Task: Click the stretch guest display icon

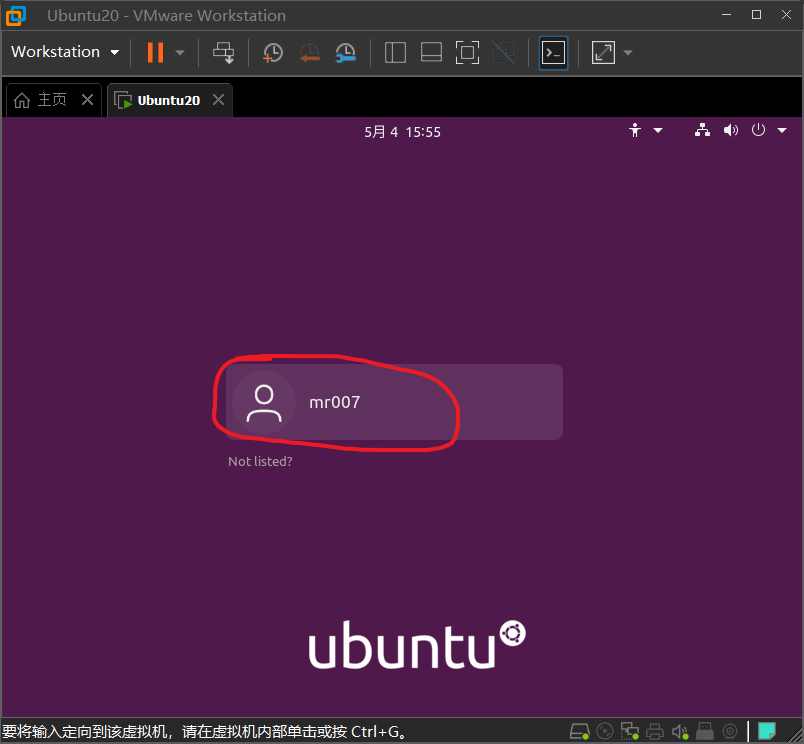Action: coord(603,52)
